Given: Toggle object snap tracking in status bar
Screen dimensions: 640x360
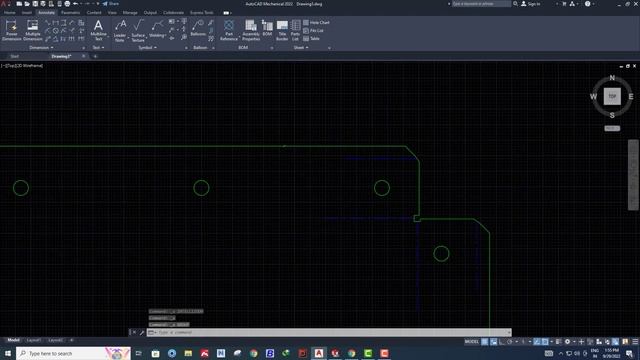Looking at the screenshot, I should tap(537, 342).
